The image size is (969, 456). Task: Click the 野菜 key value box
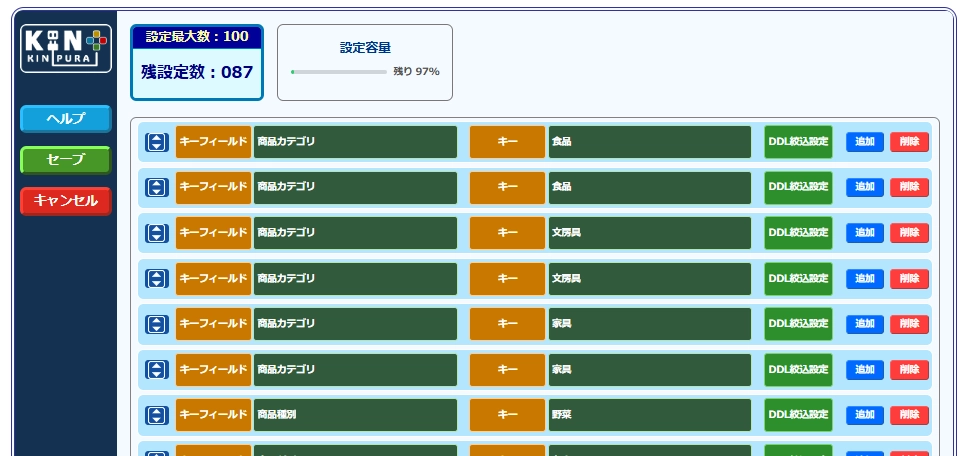pyautogui.click(x=650, y=415)
